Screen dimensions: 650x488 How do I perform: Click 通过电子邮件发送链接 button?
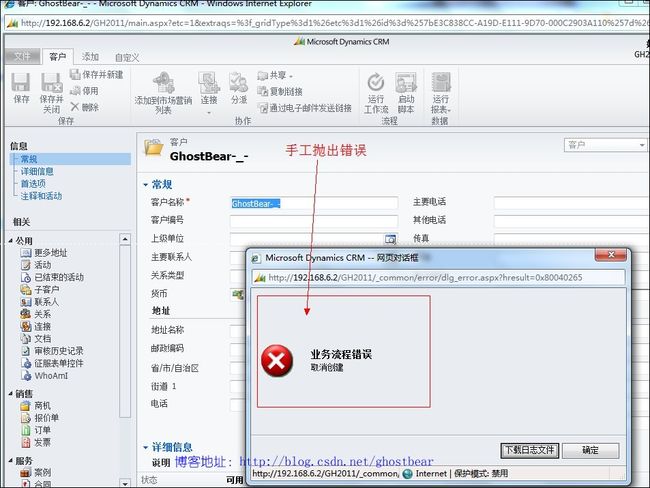(x=305, y=108)
